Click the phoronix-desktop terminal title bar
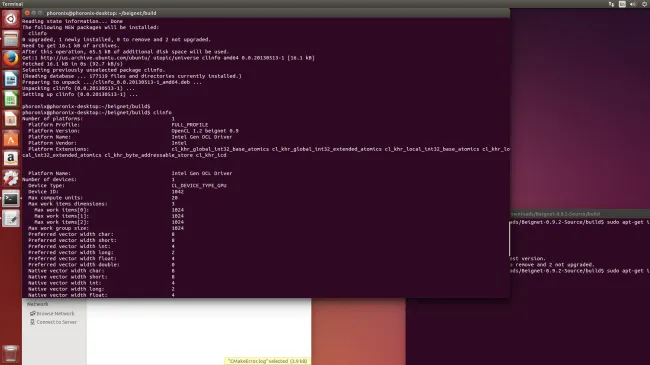This screenshot has height=365, width=650. coord(266,13)
